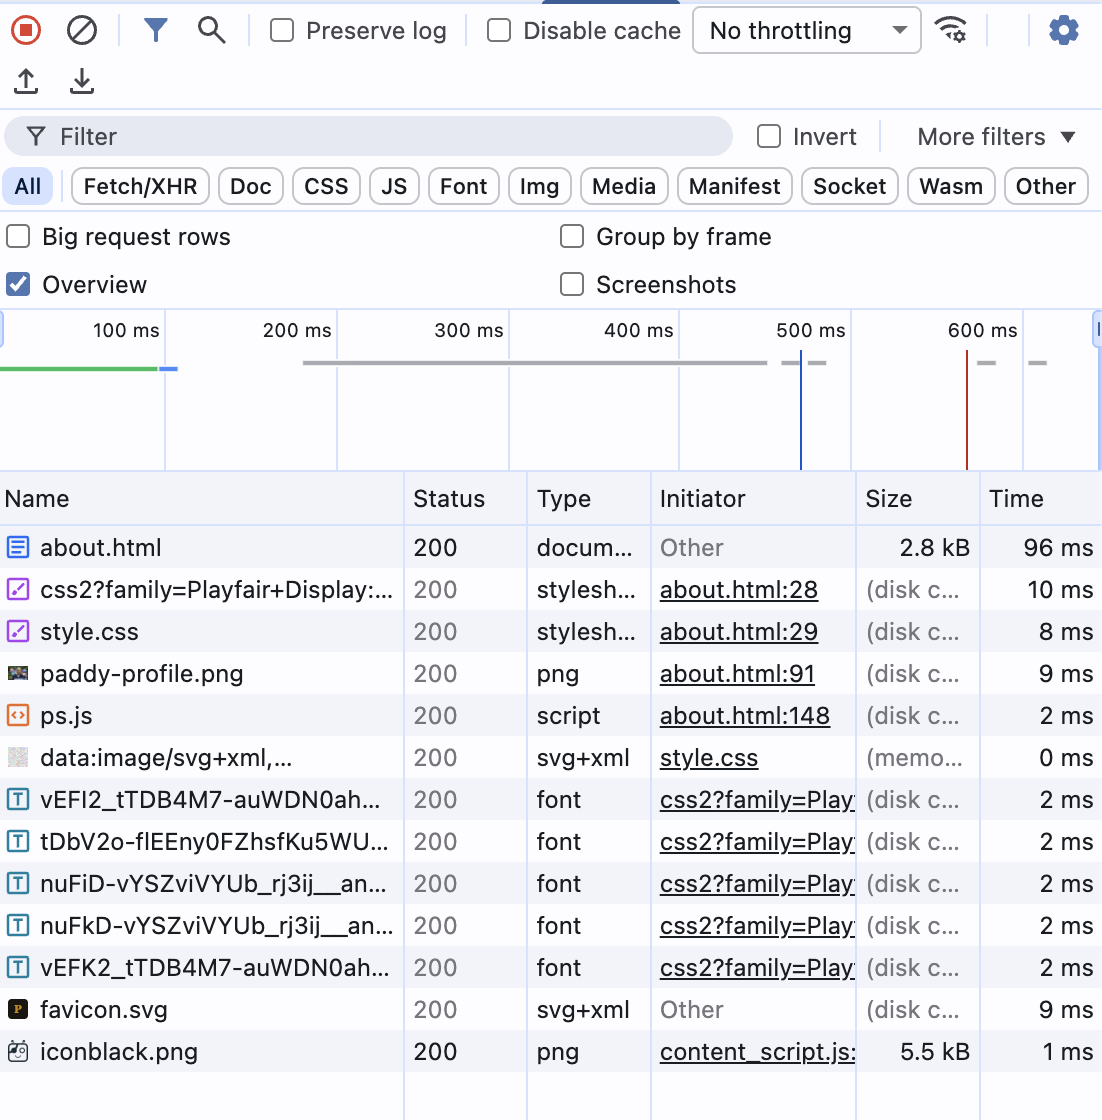This screenshot has width=1102, height=1120.
Task: Click the search magnifier icon
Action: coord(211,30)
